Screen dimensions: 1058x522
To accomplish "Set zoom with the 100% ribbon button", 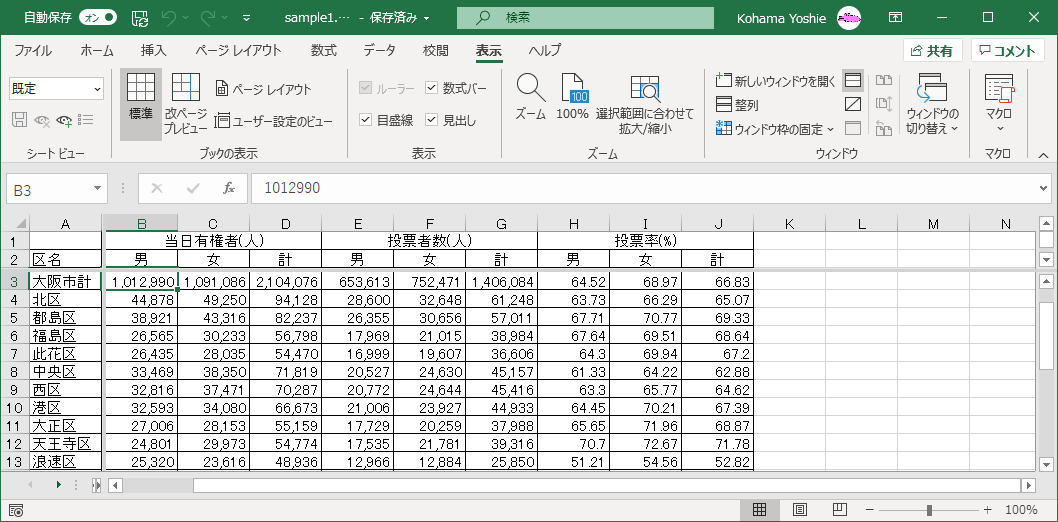I will point(572,97).
